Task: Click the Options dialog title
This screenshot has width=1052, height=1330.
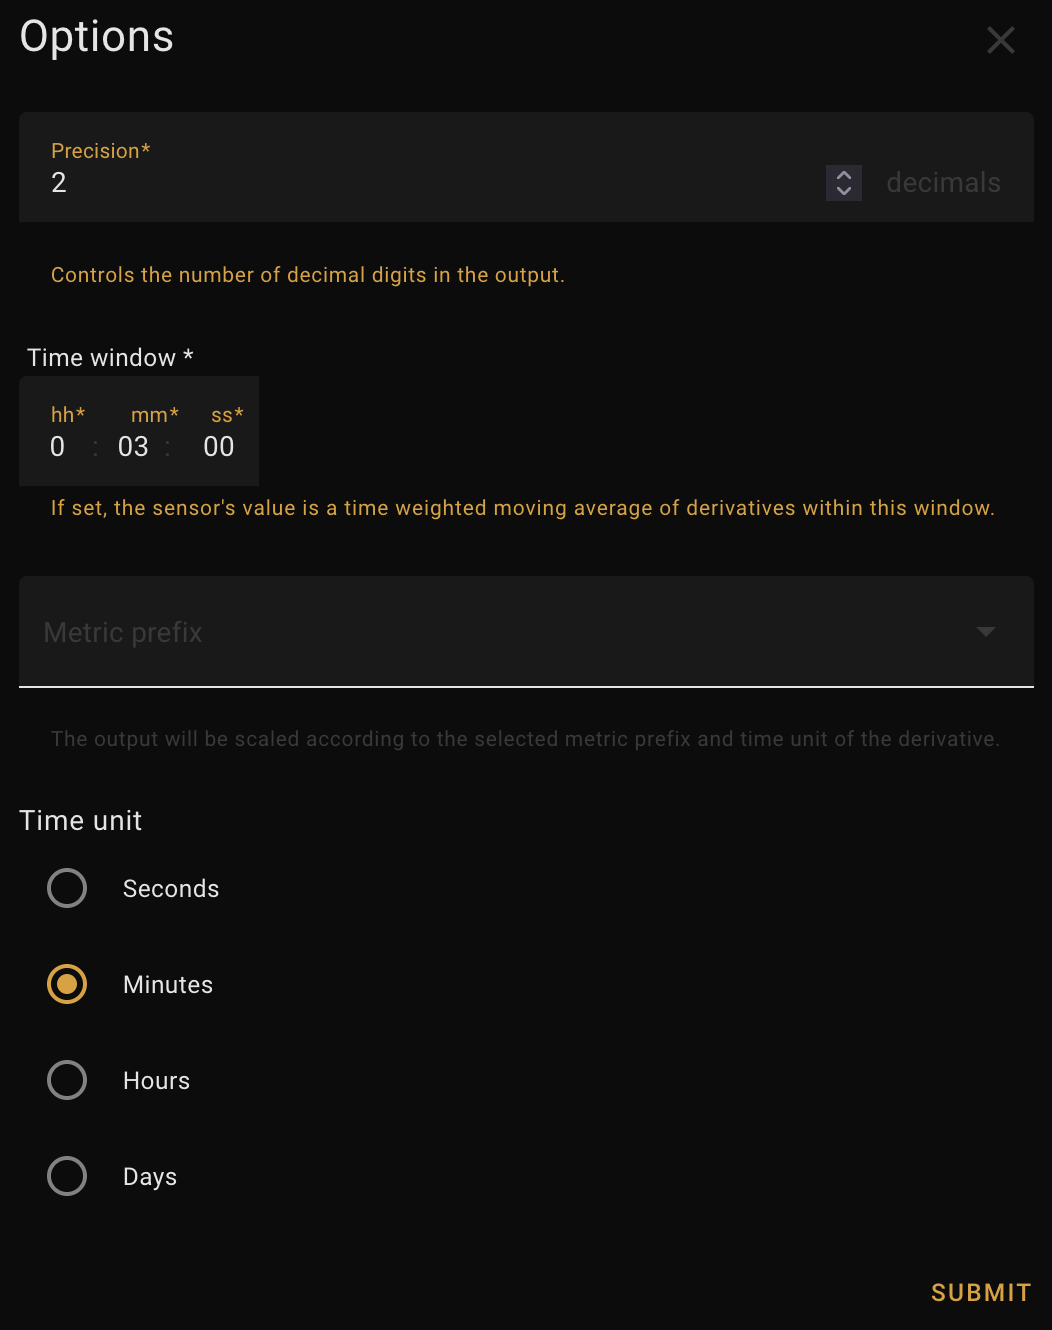Action: (x=96, y=36)
